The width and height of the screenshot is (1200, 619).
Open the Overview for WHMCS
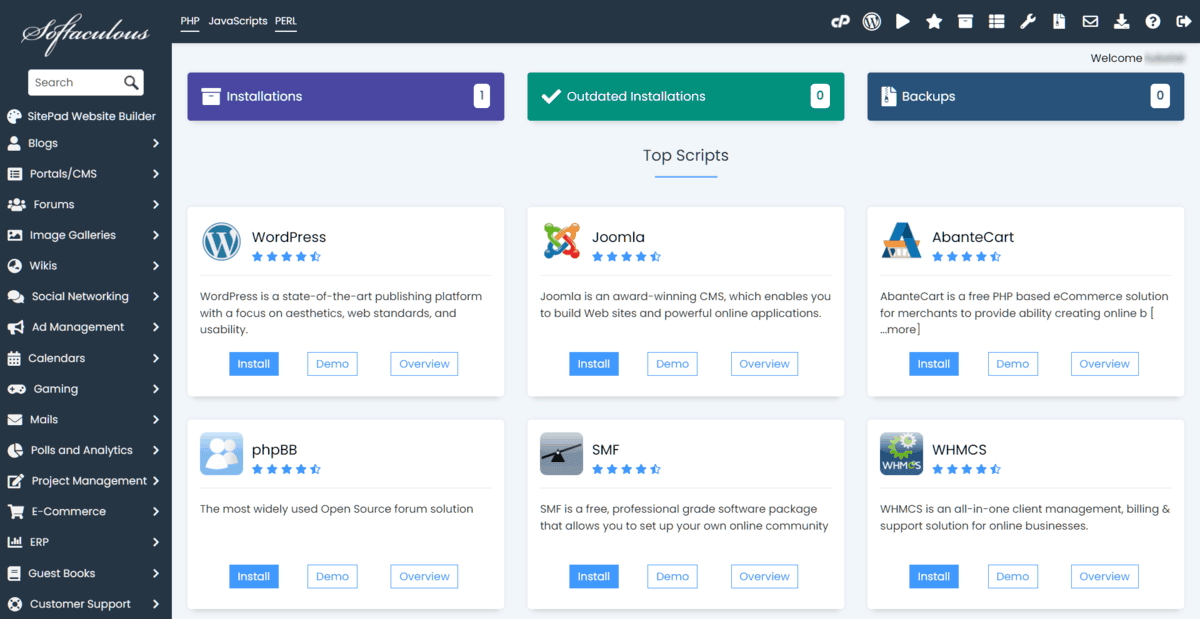click(1104, 576)
